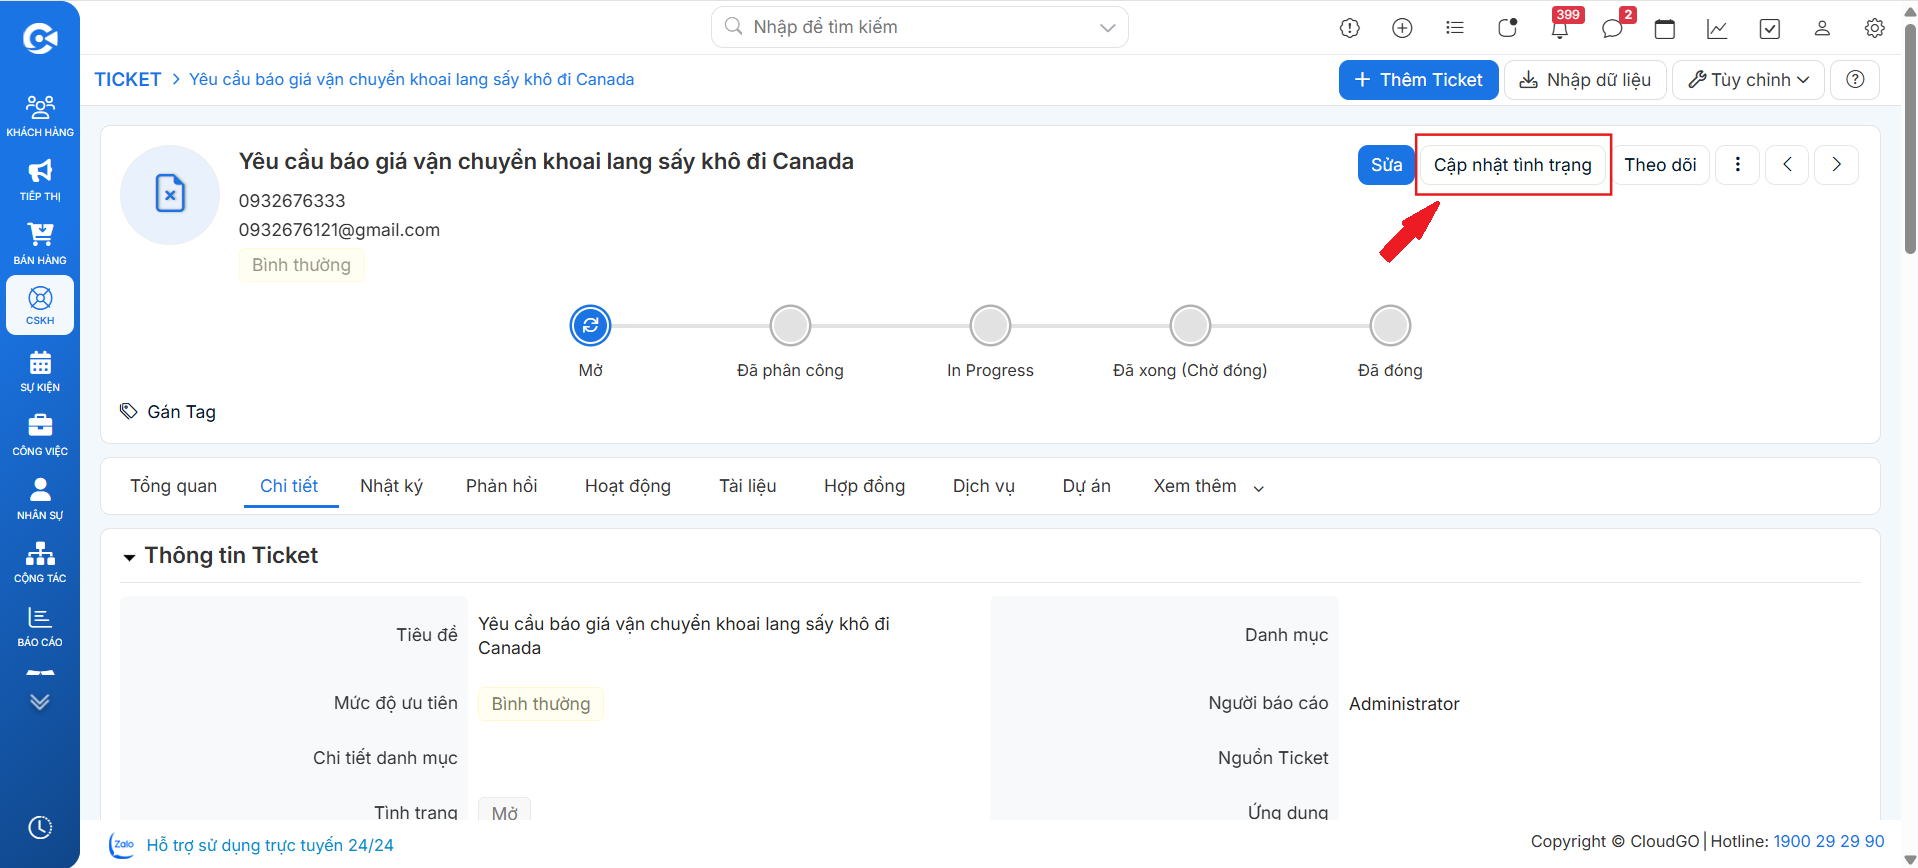
Task: Open the Công việc sidebar module
Action: tap(40, 435)
